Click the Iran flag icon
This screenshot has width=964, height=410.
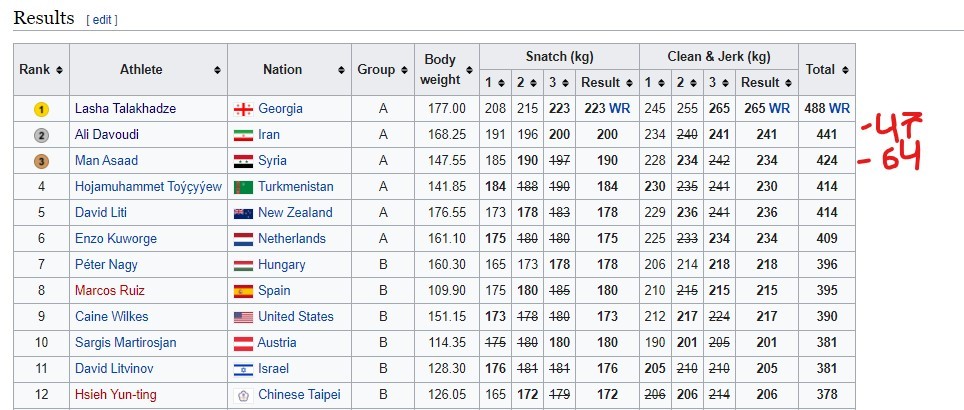[243, 135]
